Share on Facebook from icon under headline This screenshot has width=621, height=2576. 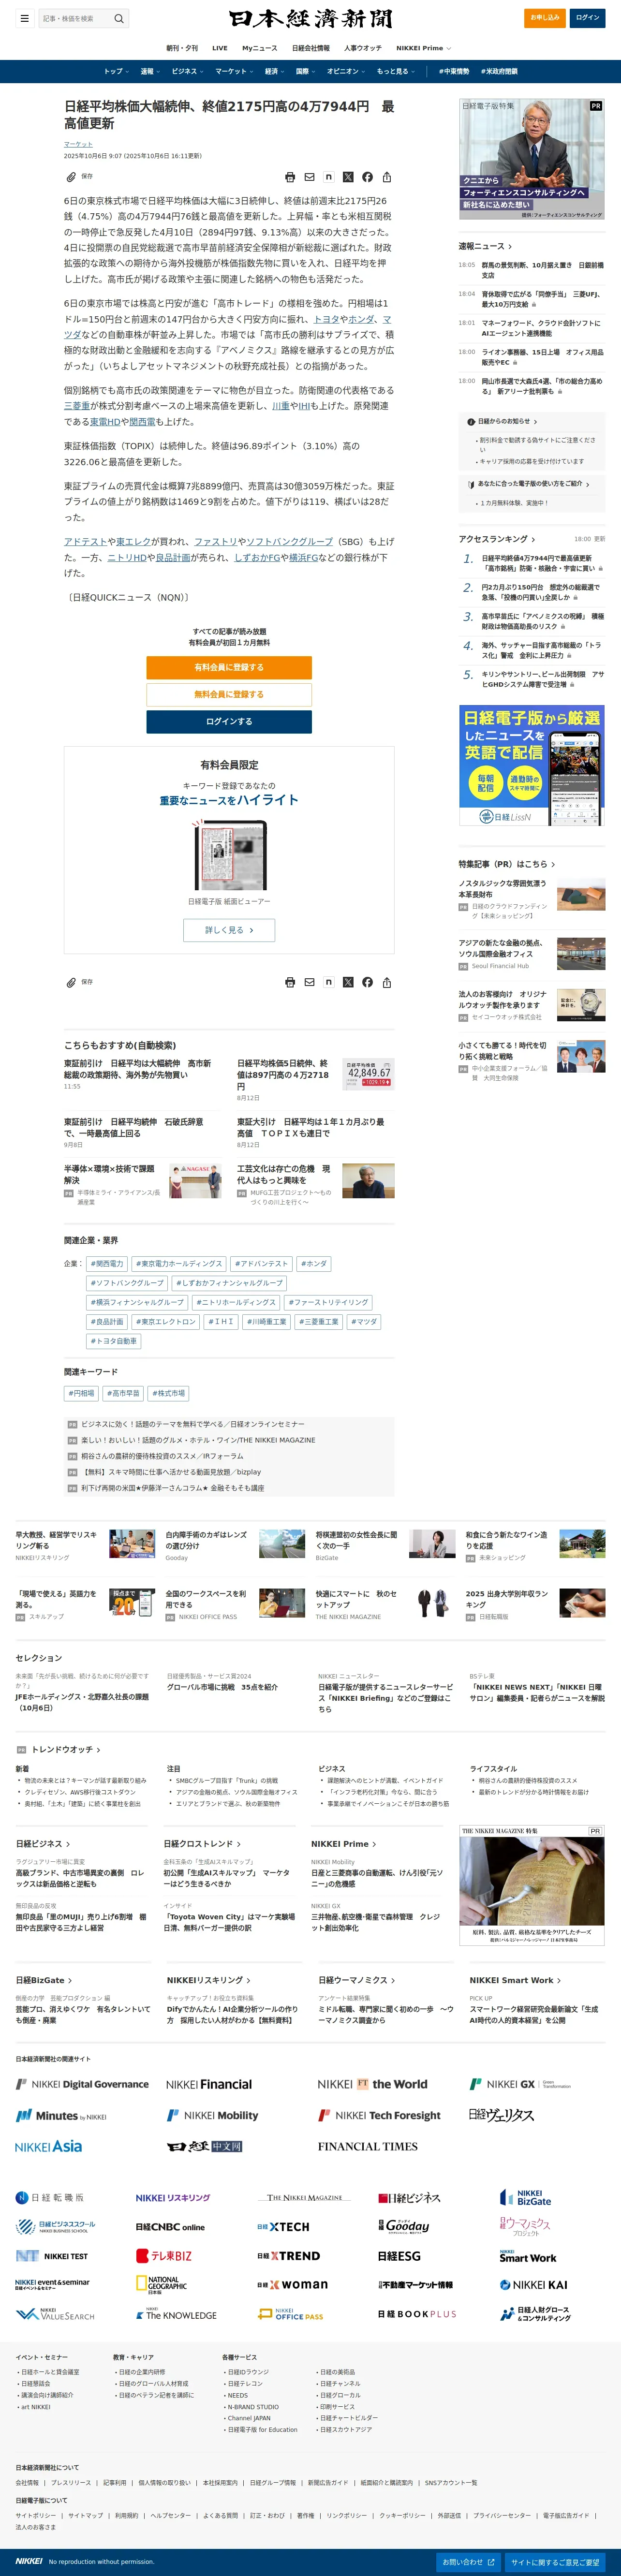pos(367,177)
